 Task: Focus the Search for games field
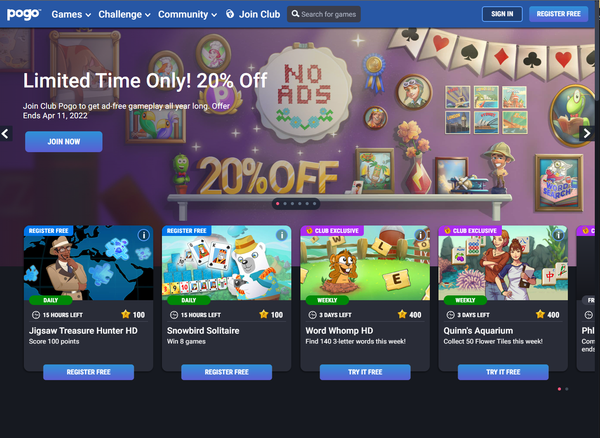click(324, 14)
